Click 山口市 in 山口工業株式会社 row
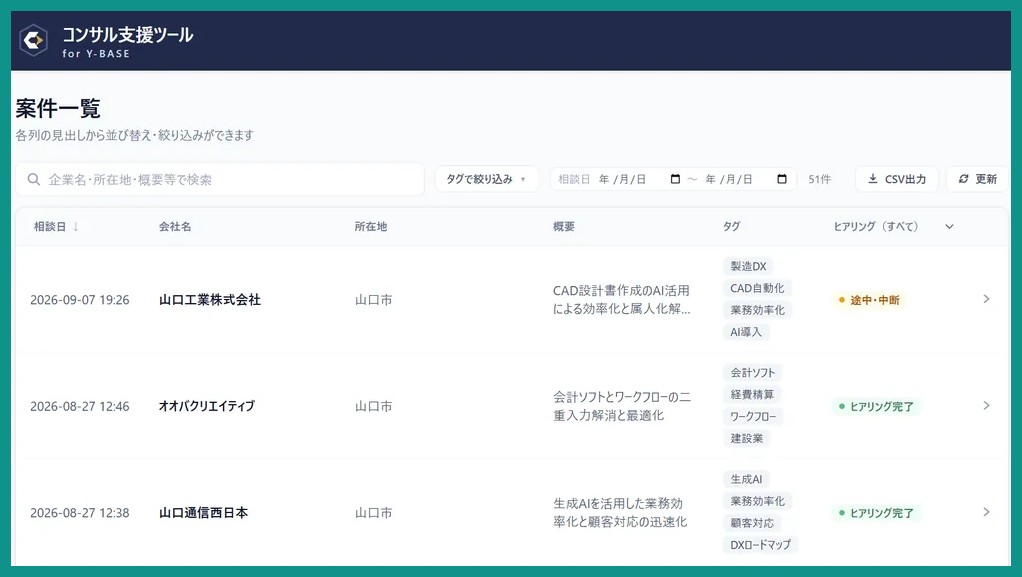Screen dimensions: 1022x577 (373, 300)
